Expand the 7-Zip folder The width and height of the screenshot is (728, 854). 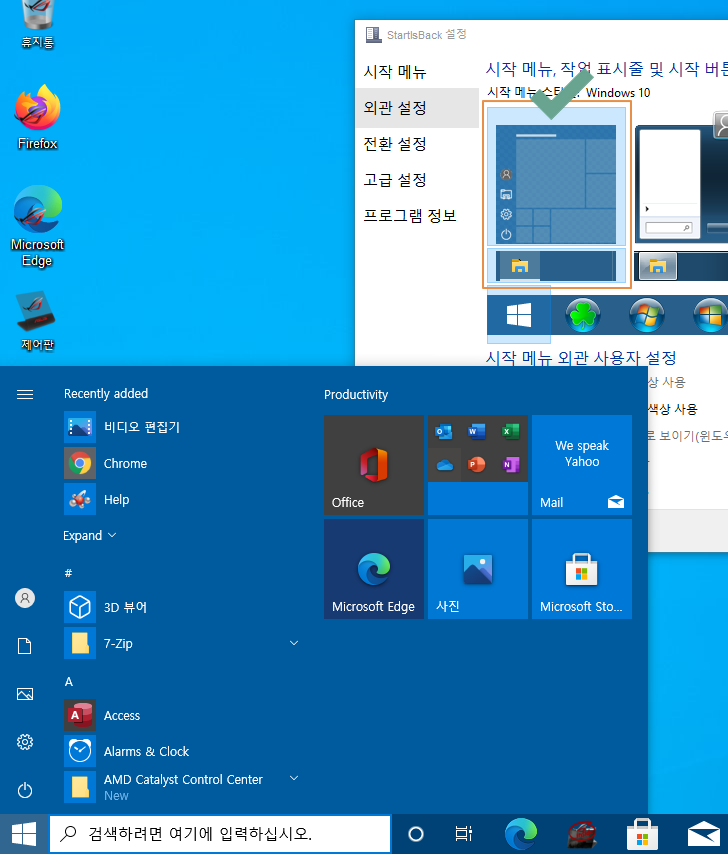pos(294,643)
